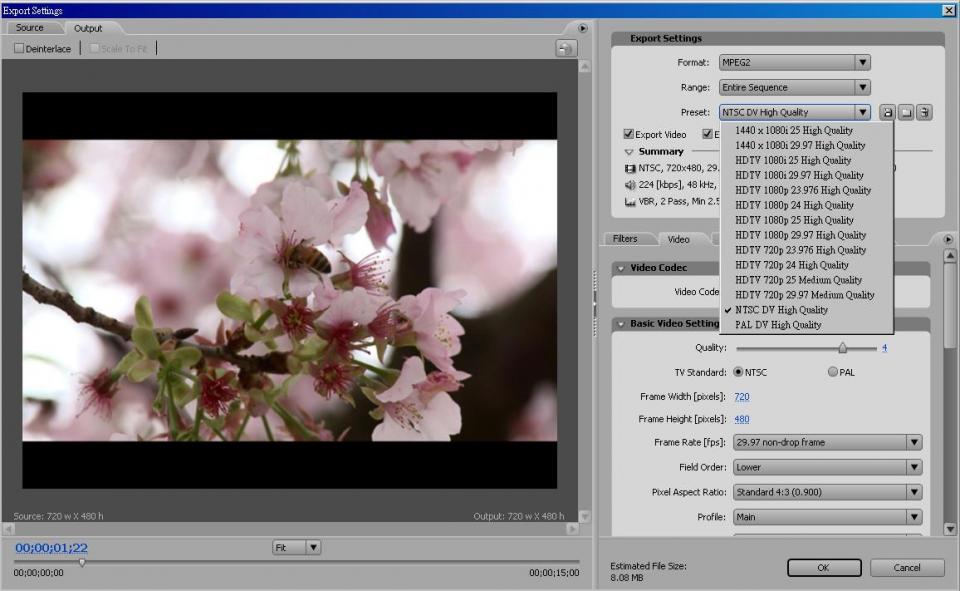The width and height of the screenshot is (960, 591).
Task: Switch to the Source tab
Action: (30, 28)
